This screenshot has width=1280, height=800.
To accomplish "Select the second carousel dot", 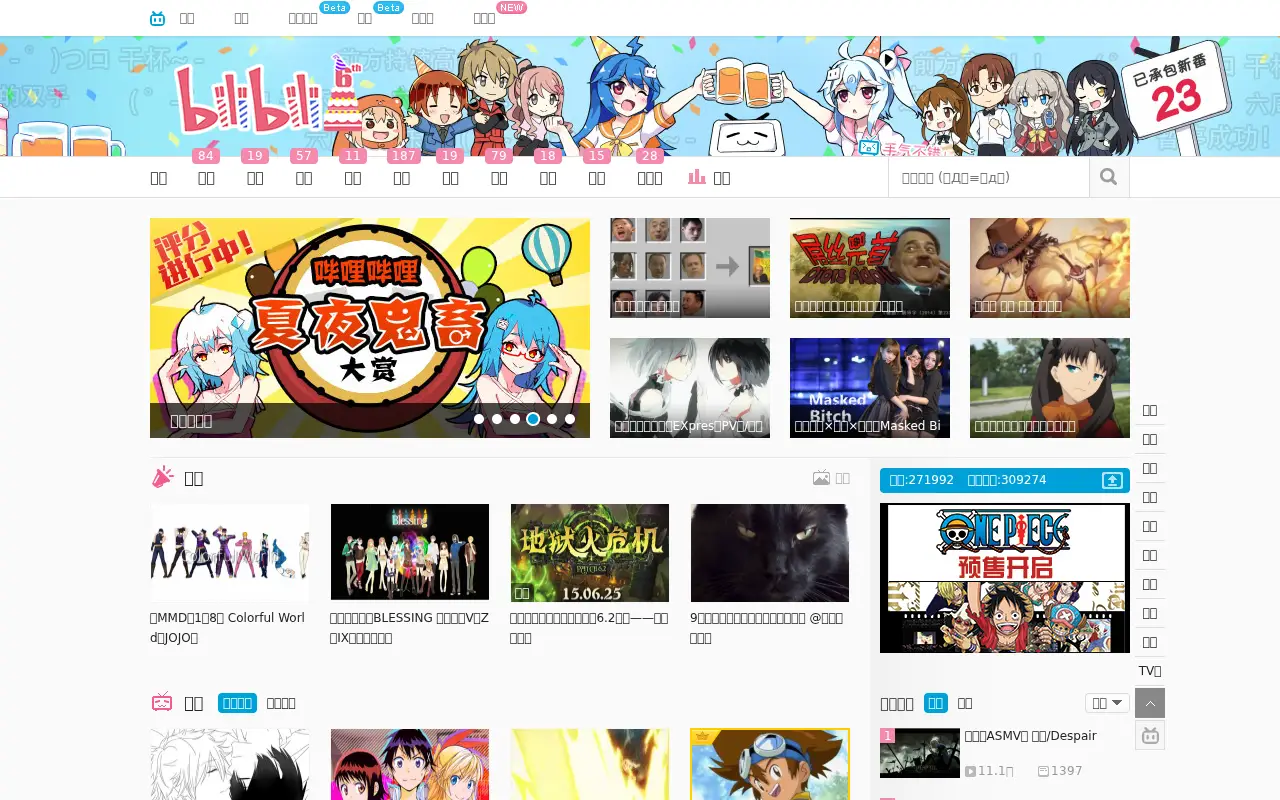I will click(497, 419).
